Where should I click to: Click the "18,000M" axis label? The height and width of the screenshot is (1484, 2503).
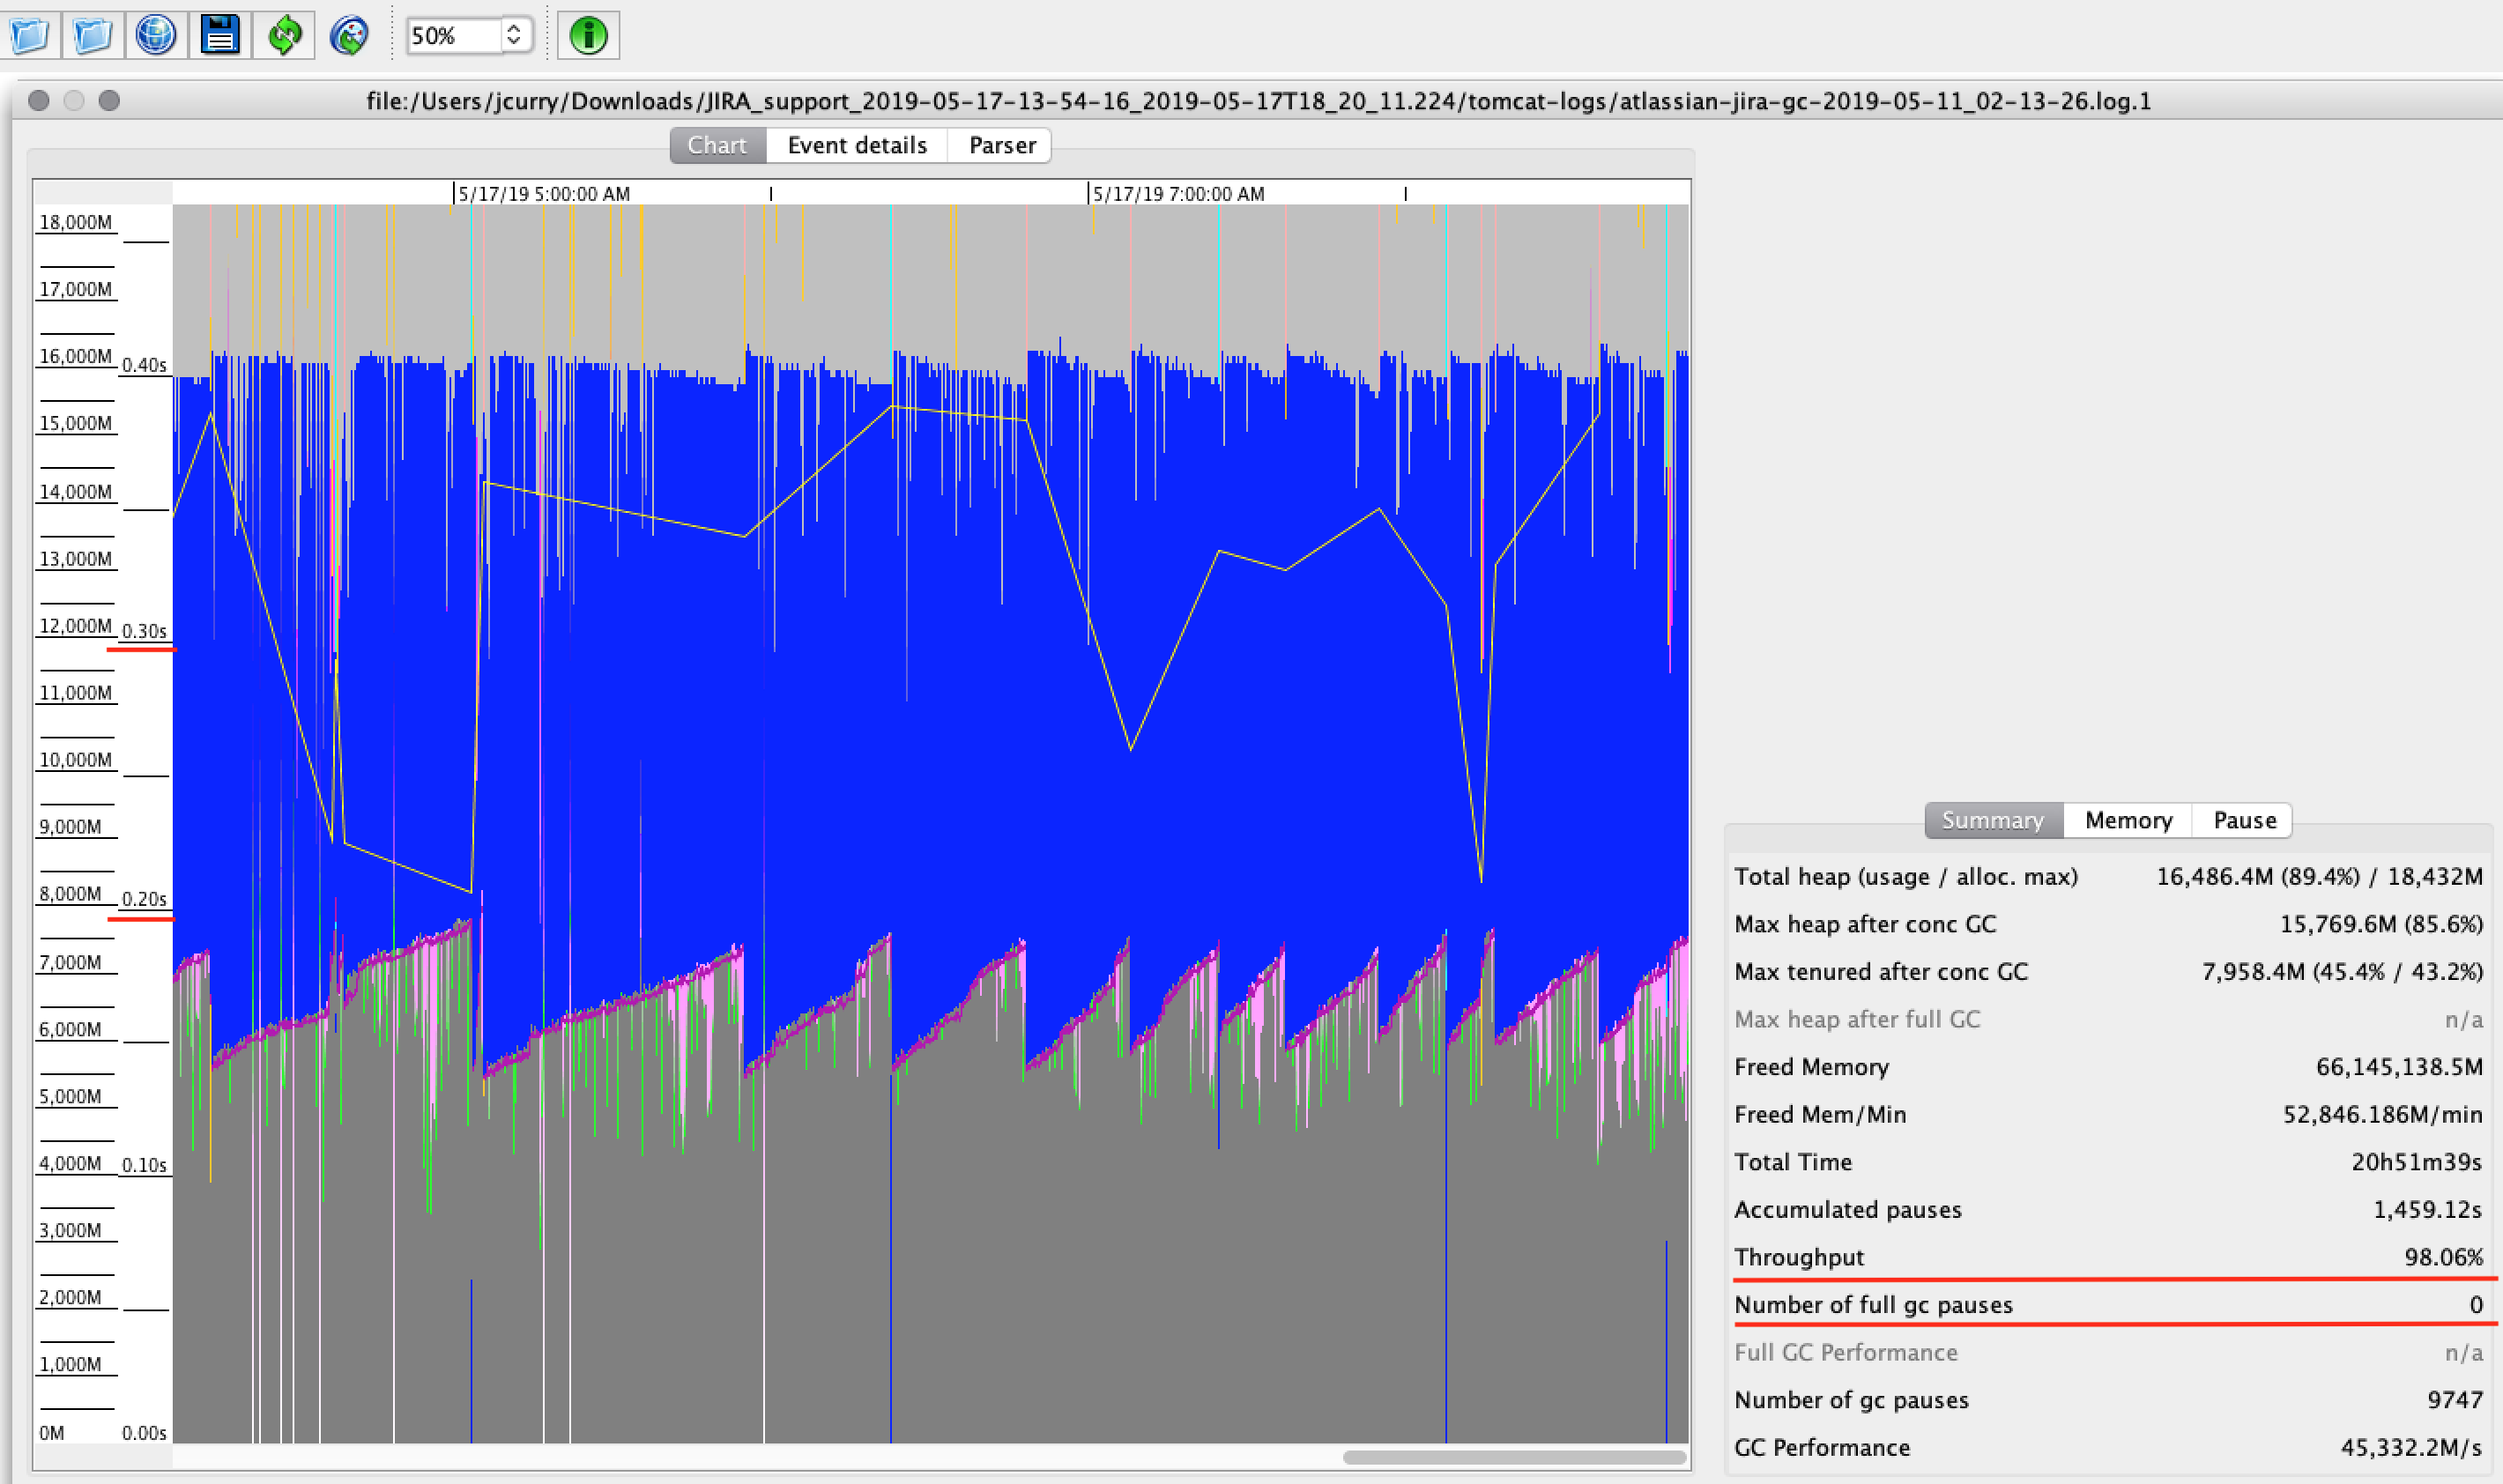click(x=75, y=222)
